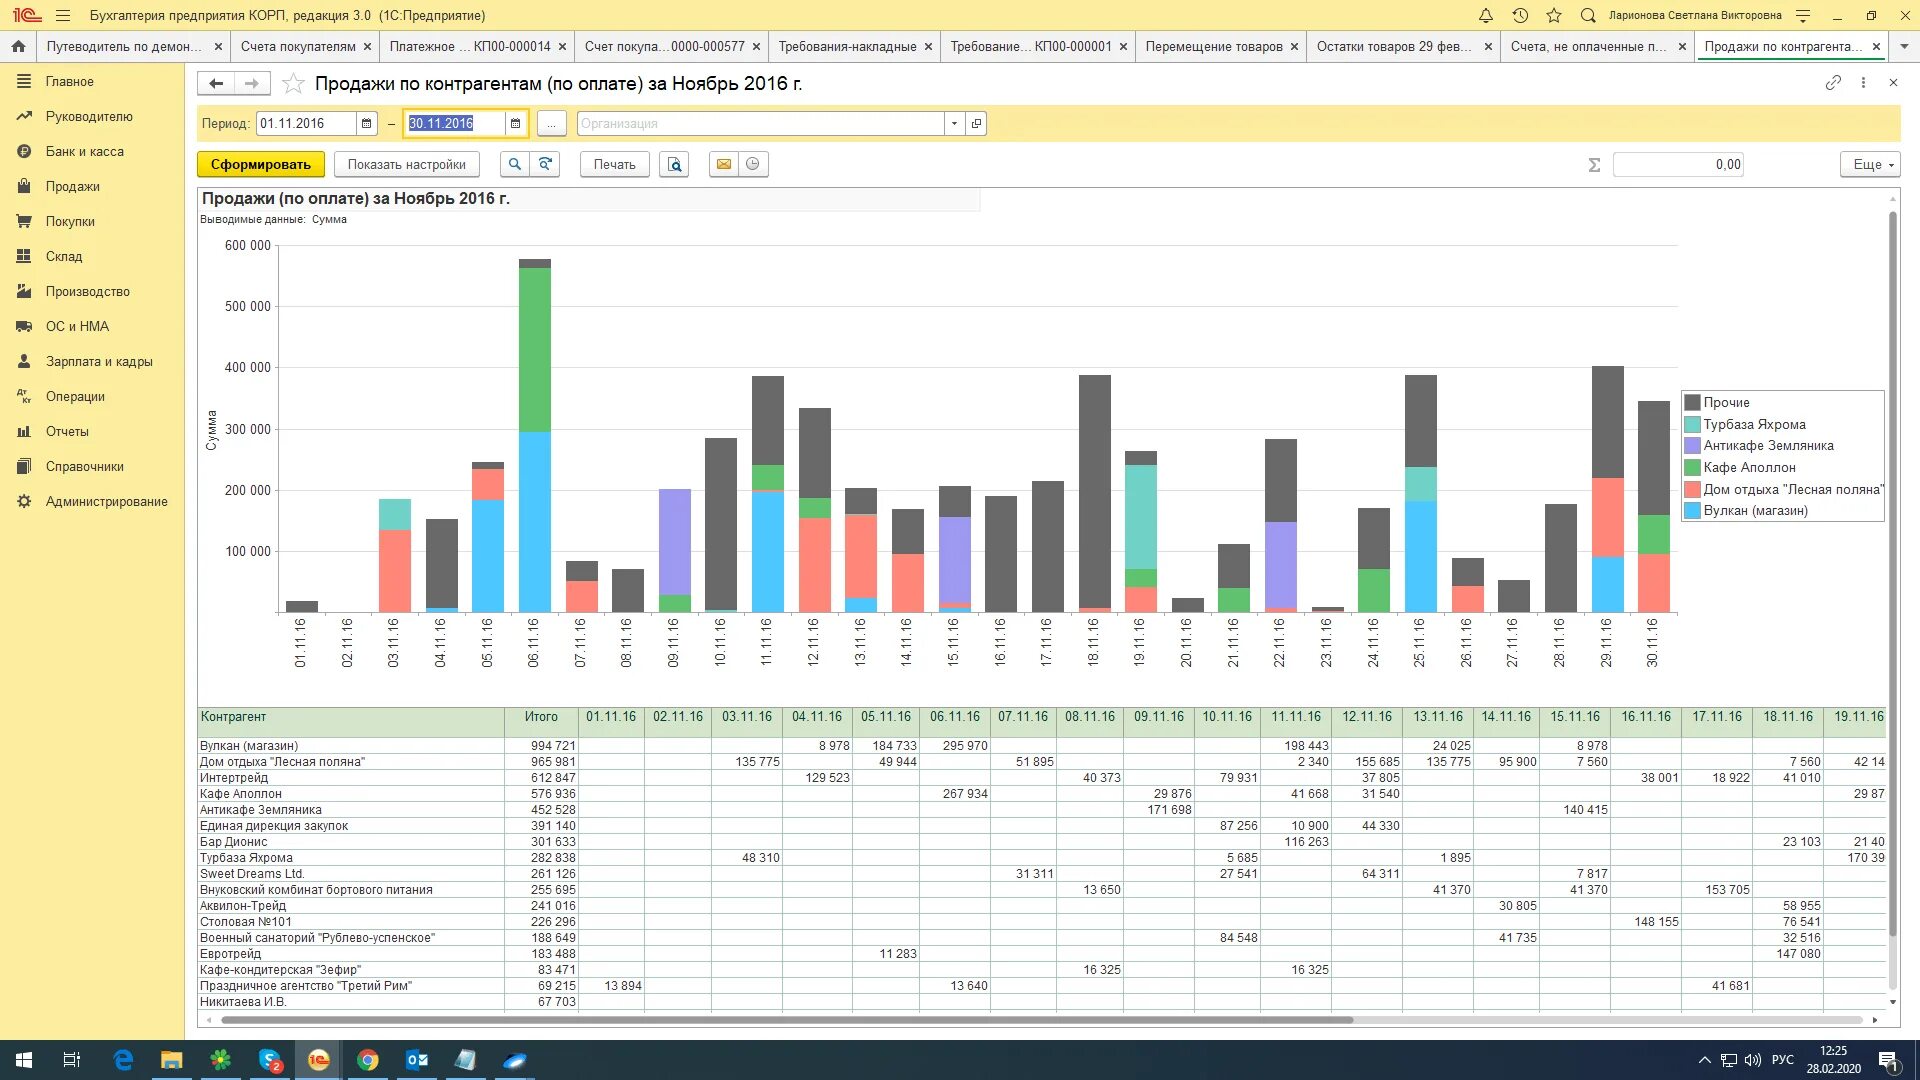Click the end date period field

click(453, 124)
